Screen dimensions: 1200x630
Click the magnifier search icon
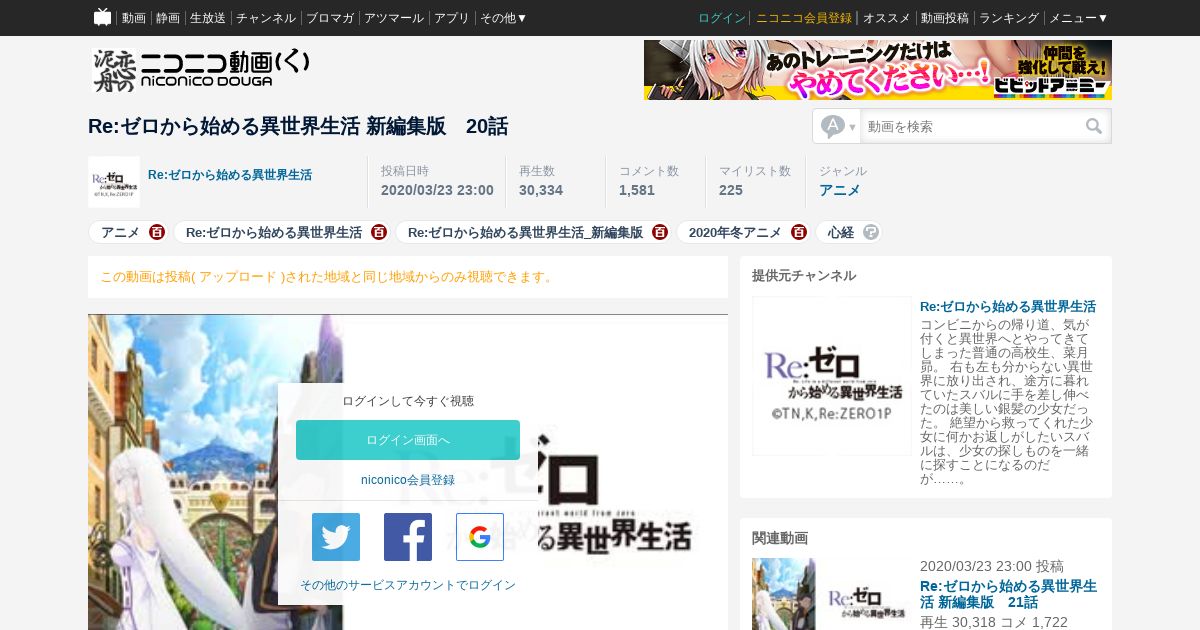(x=1094, y=126)
